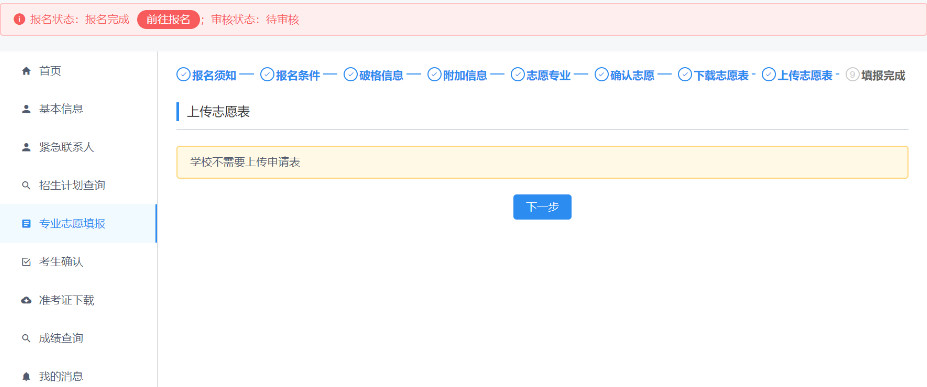The width and height of the screenshot is (927, 387).
Task: Click the notice 学校不需要上传申请表
Action: point(542,162)
